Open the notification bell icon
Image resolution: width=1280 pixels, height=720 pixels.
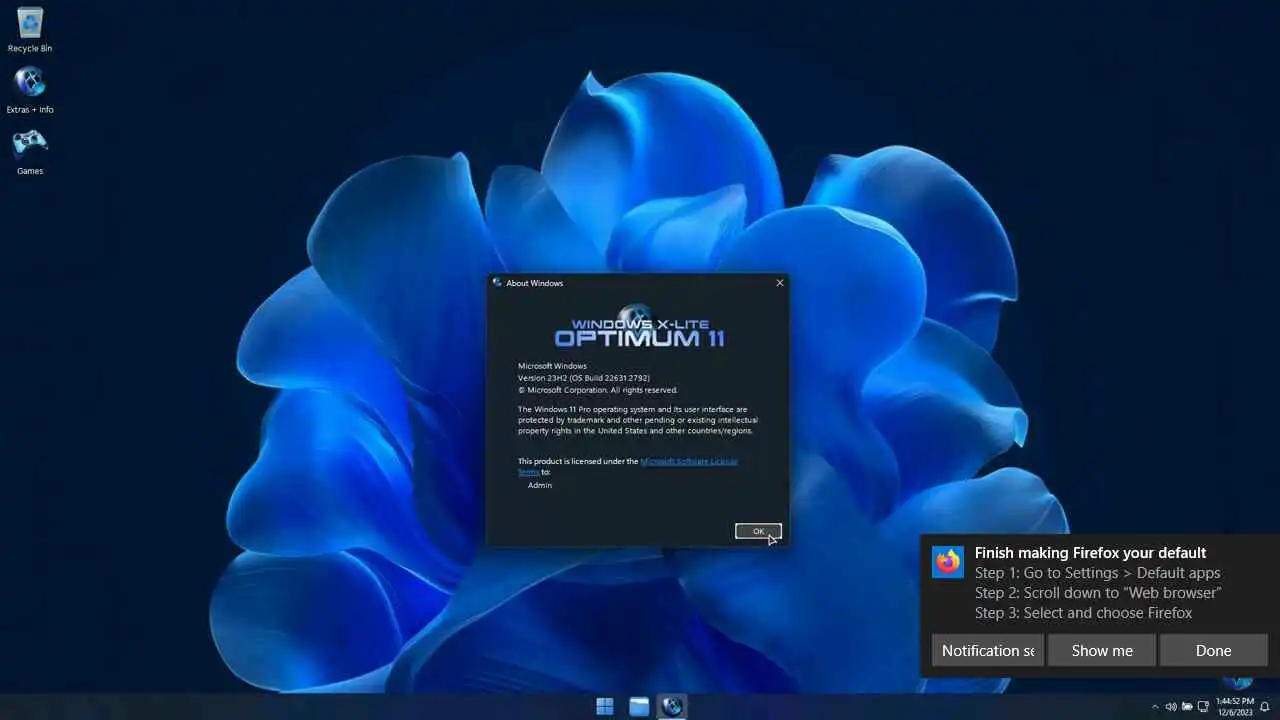pos(1265,707)
